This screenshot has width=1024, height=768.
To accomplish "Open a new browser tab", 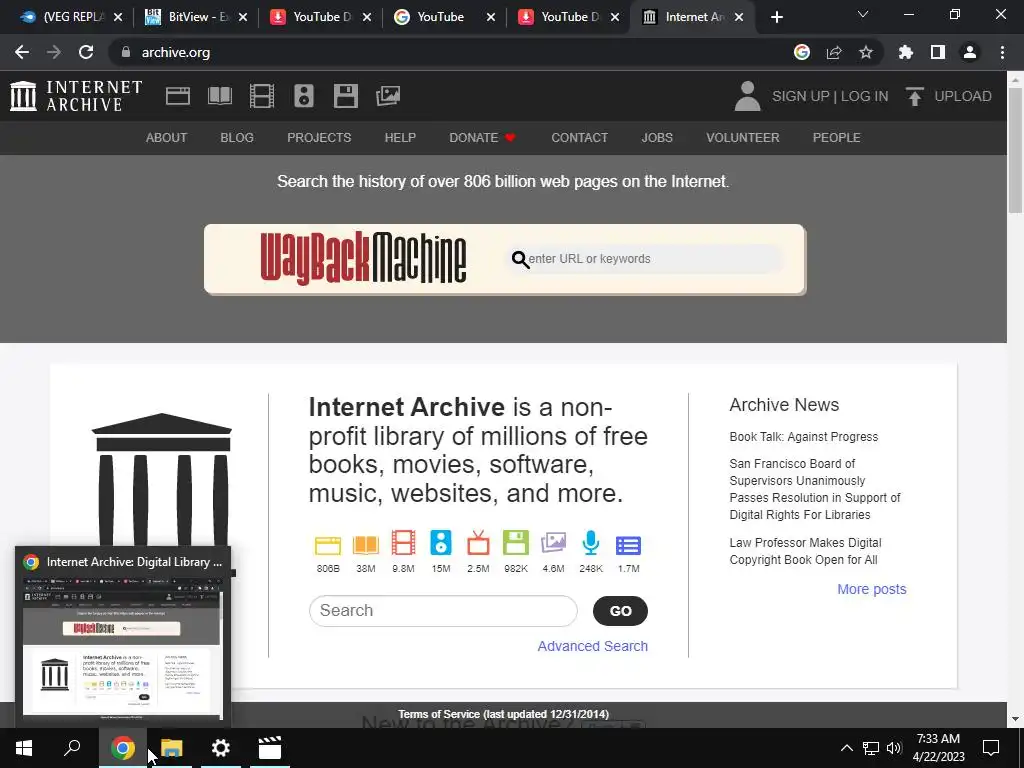I will click(776, 17).
